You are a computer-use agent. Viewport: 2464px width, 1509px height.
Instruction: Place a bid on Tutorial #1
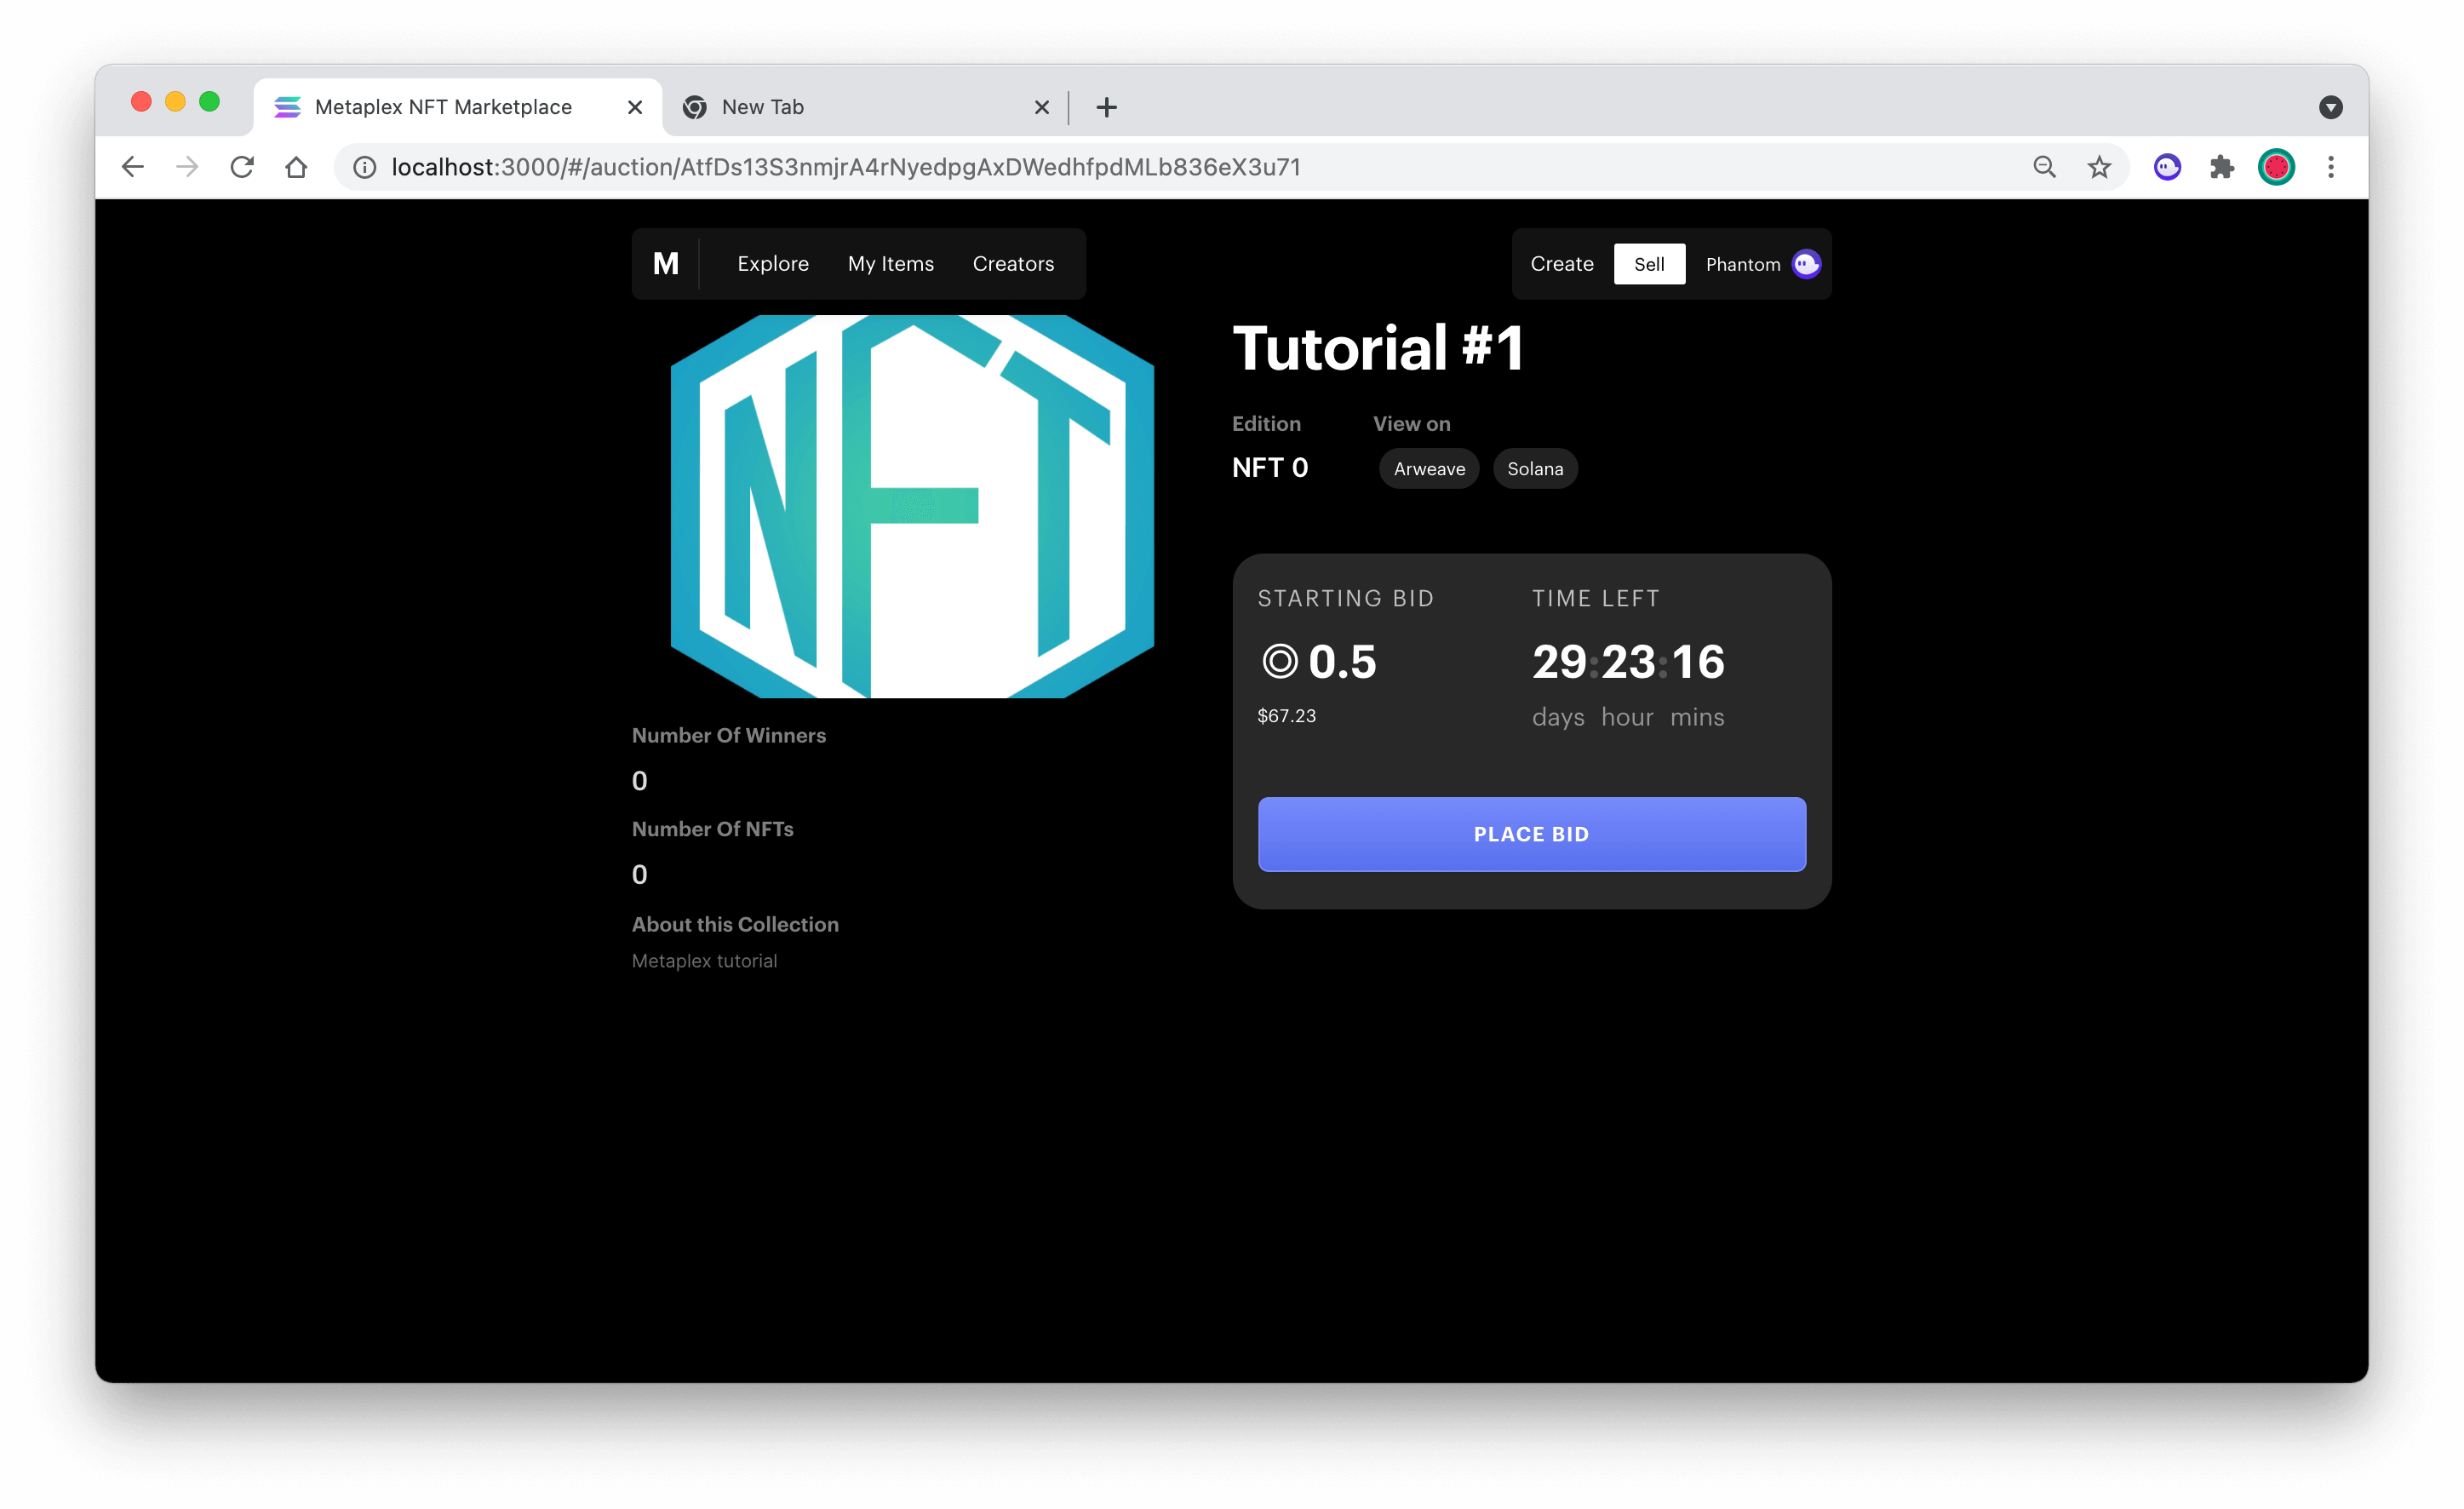(x=1531, y=834)
